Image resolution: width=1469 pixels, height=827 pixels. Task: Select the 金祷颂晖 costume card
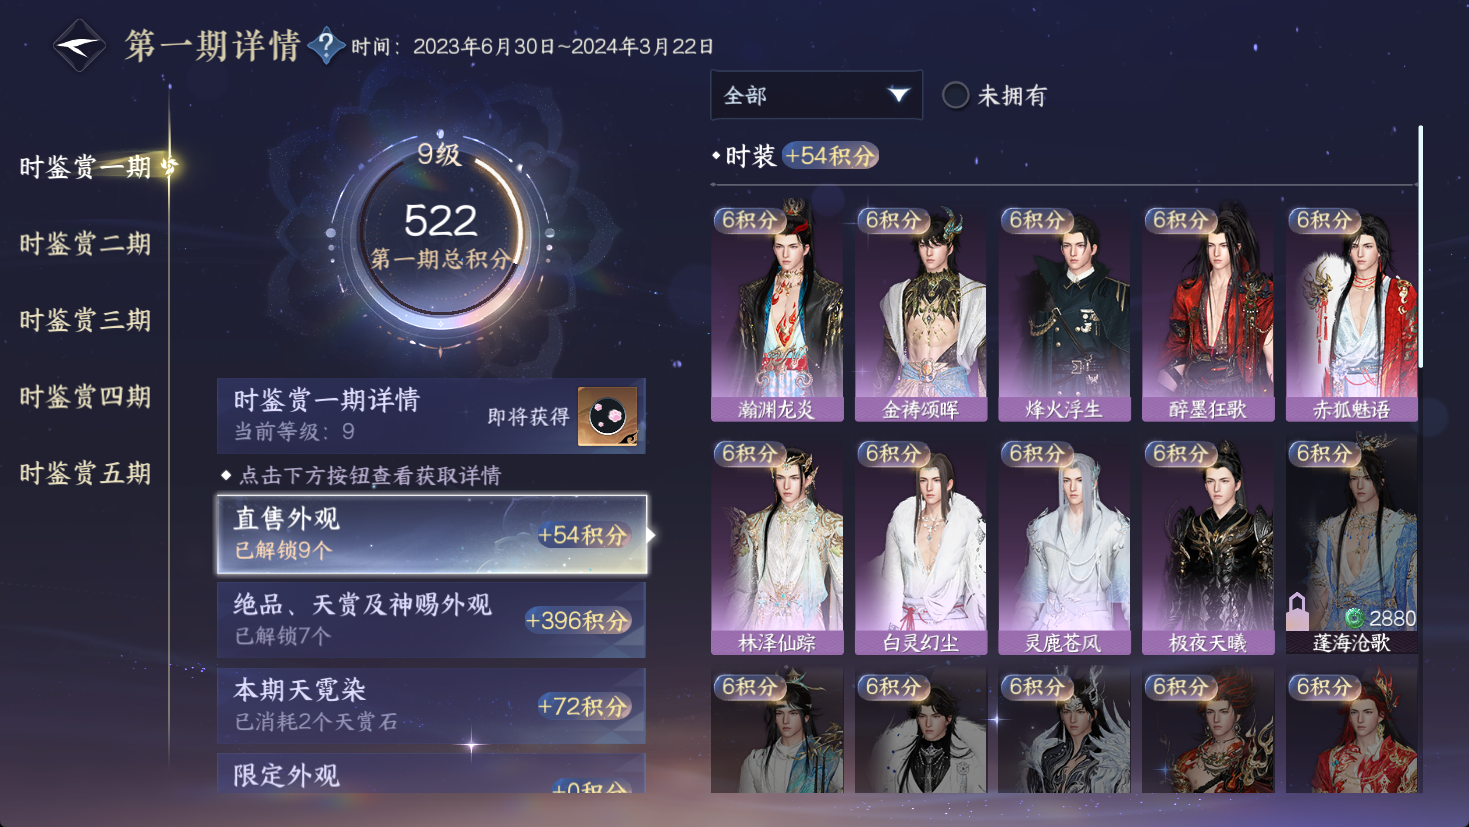coord(921,313)
